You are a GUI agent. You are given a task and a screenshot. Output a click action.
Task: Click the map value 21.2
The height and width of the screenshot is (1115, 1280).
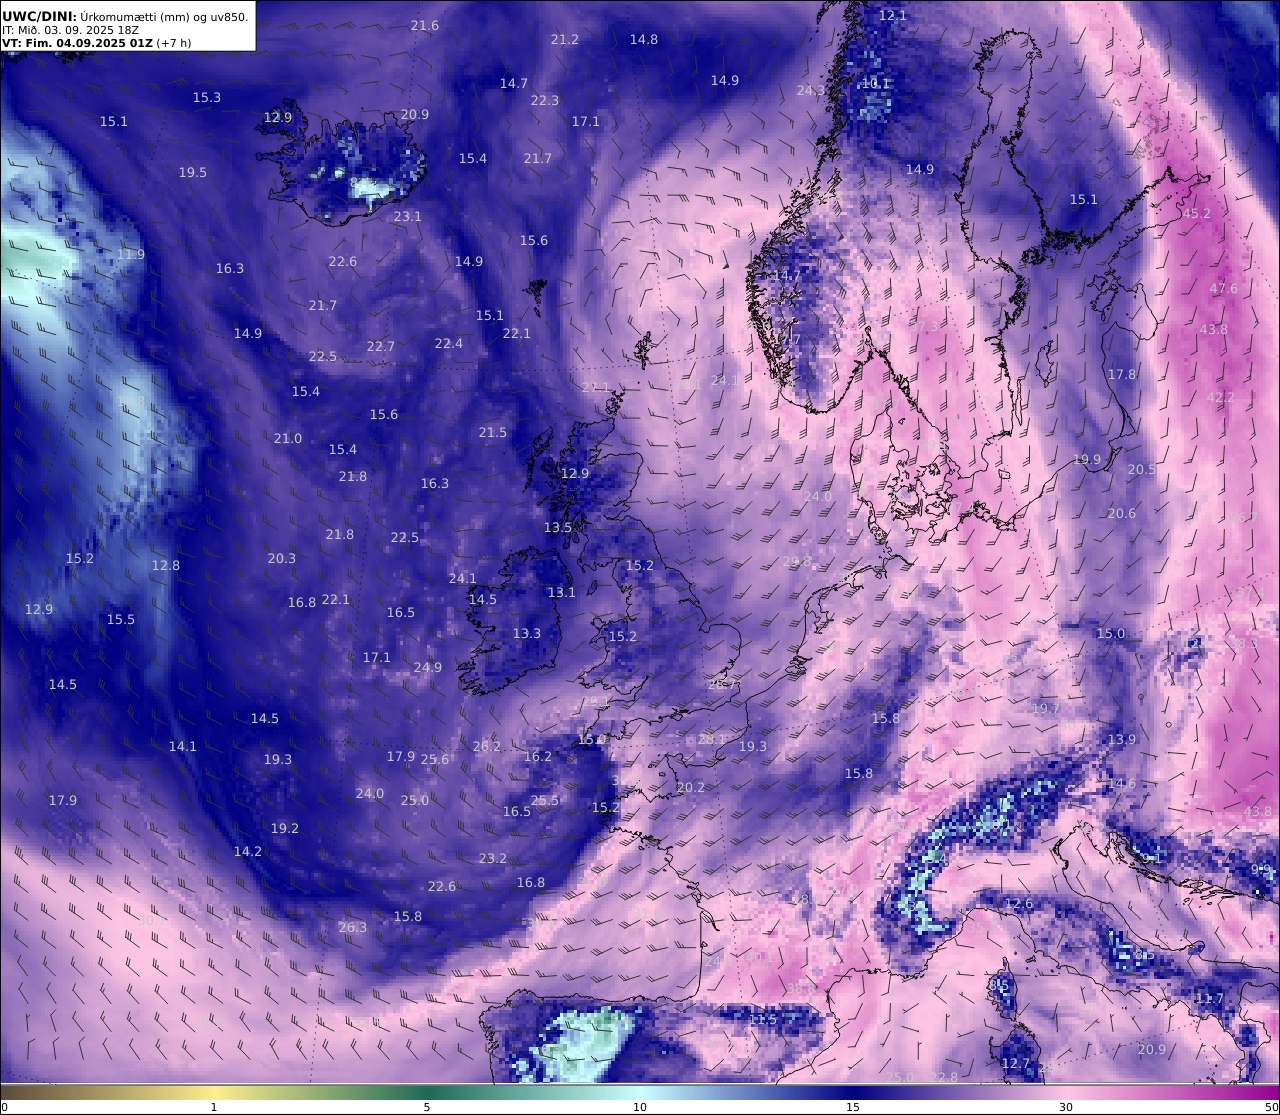(x=565, y=39)
